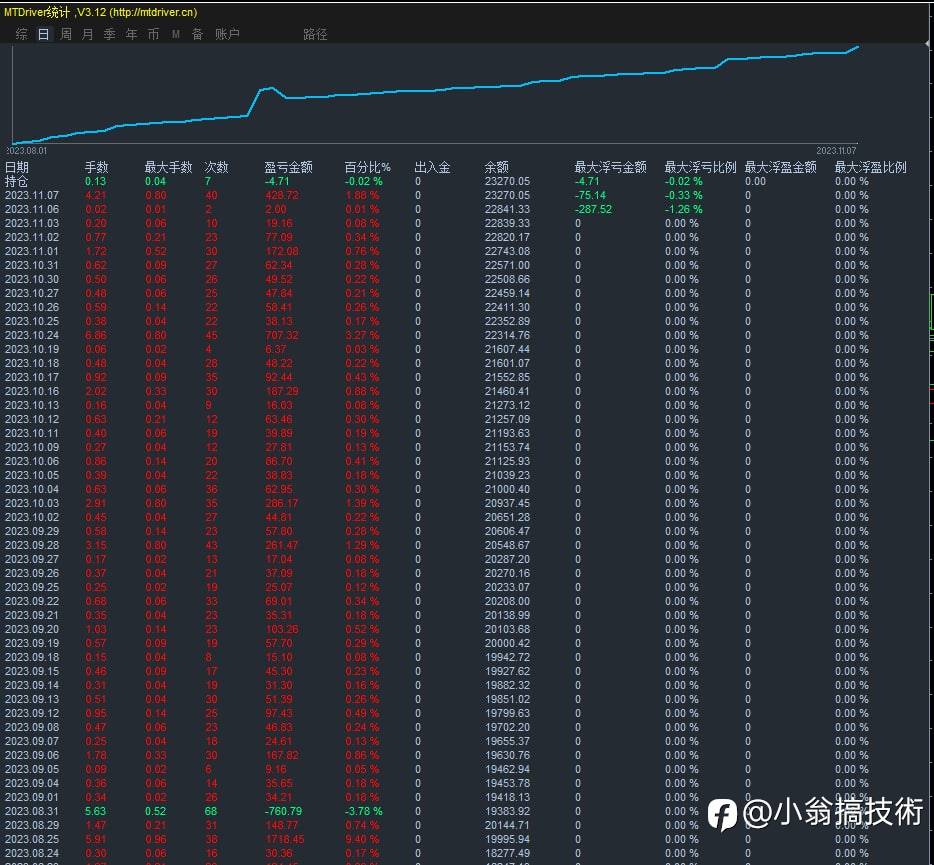Open the 备 notes tab
The image size is (934, 865).
coord(197,34)
